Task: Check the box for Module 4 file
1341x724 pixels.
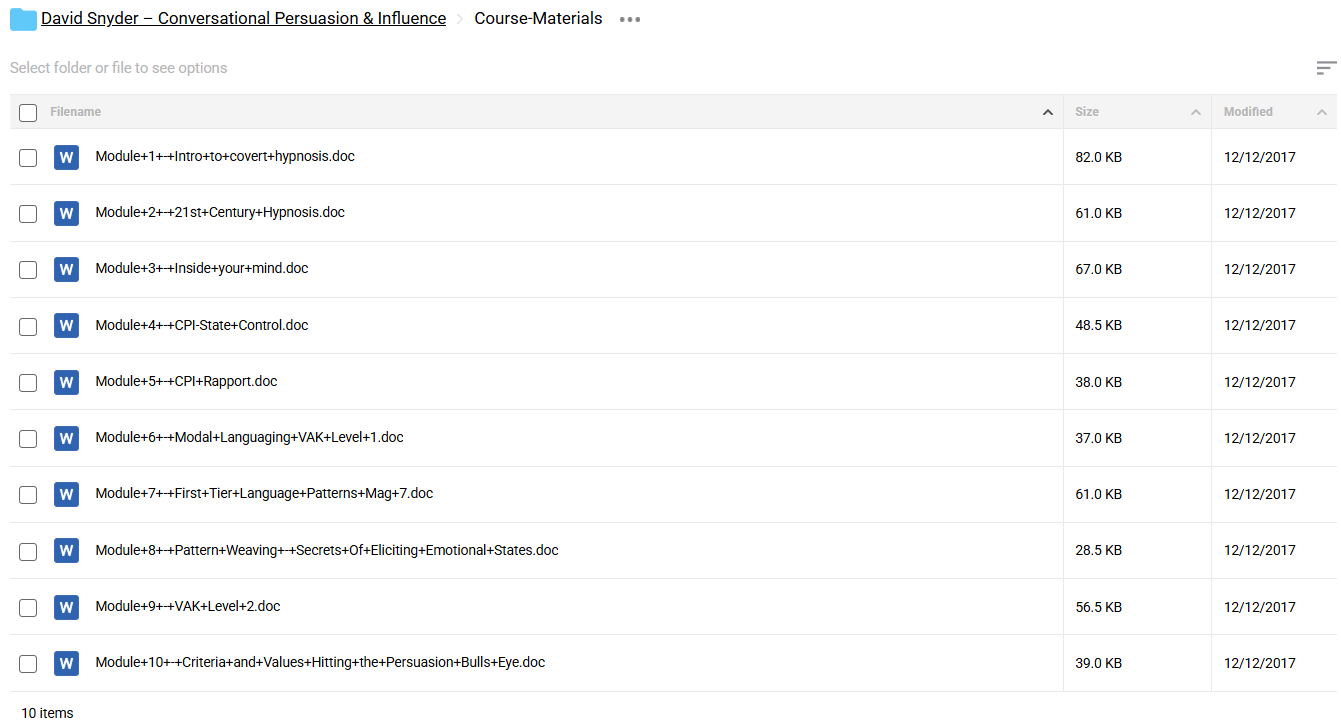Action: tap(28, 326)
